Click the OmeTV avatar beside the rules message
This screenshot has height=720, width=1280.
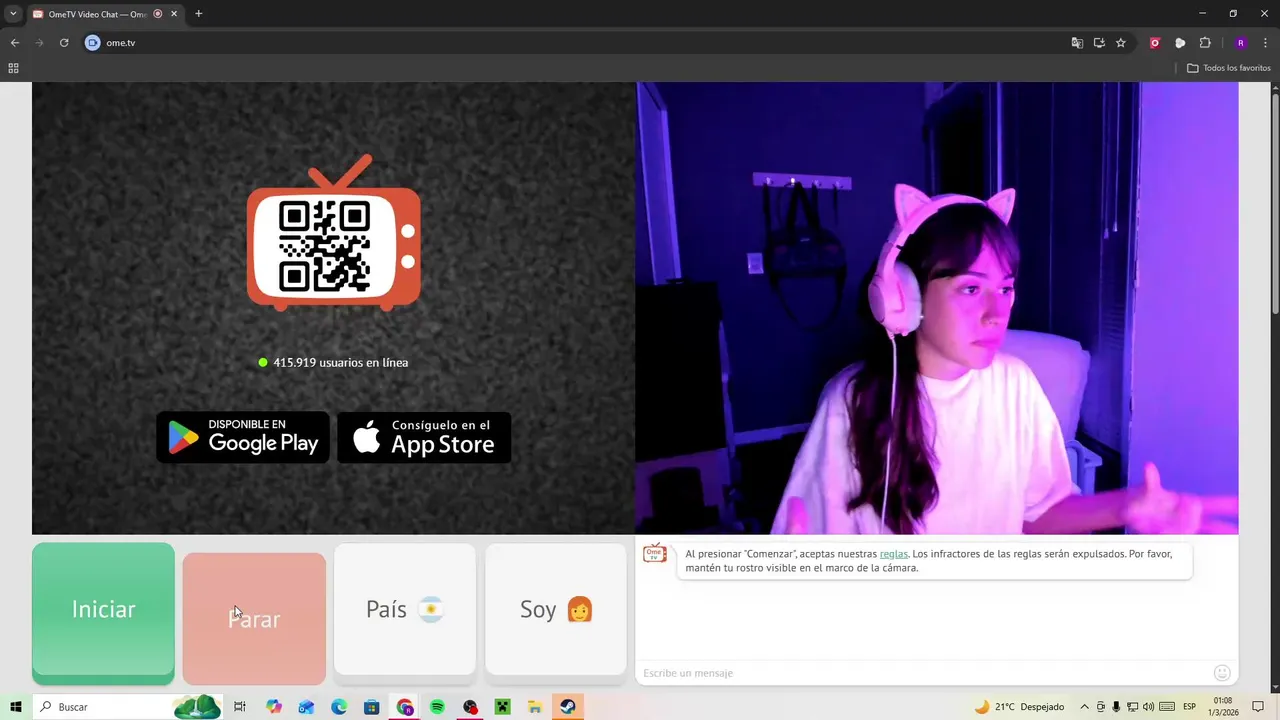655,554
